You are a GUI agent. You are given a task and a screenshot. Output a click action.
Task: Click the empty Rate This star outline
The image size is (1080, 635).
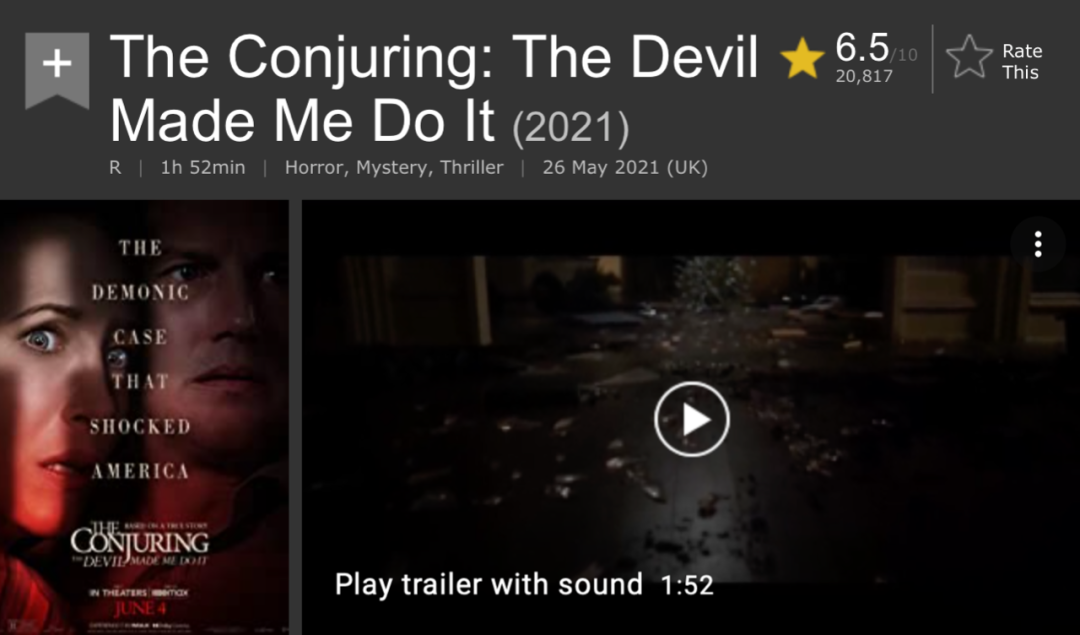(969, 56)
